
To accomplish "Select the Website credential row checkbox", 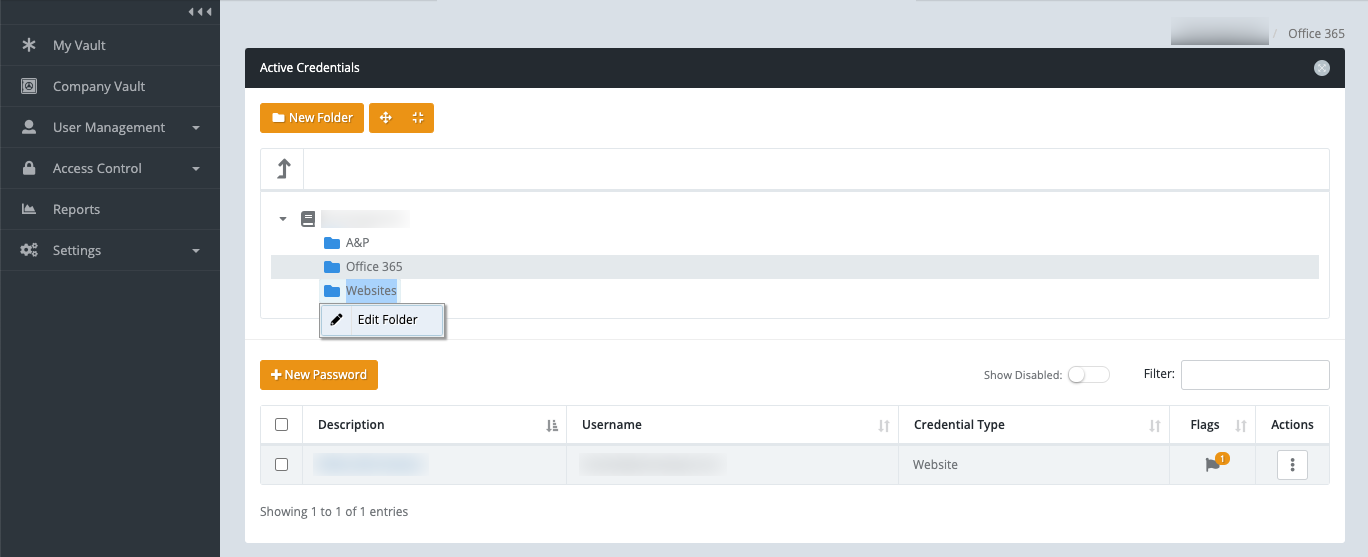I will point(281,464).
